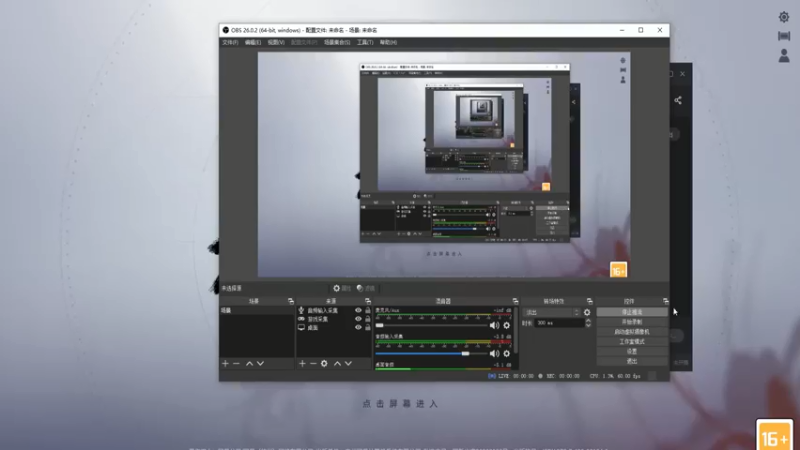Screen dimensions: 800x450
Task: Click 启动虚拟摄像机 virtual camera button
Action: click(x=632, y=332)
